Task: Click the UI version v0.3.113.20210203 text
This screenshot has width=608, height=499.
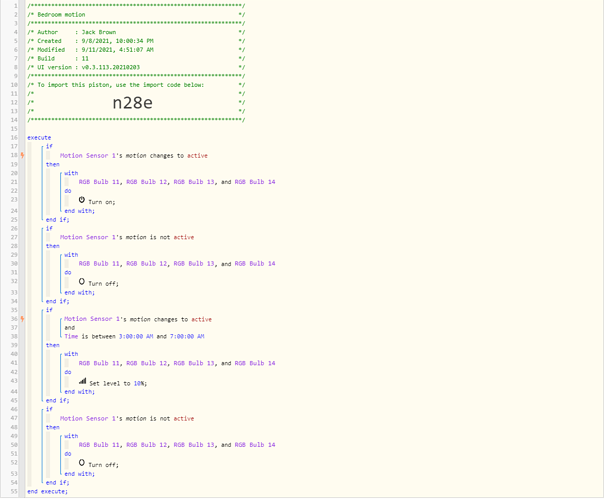Action: (111, 67)
